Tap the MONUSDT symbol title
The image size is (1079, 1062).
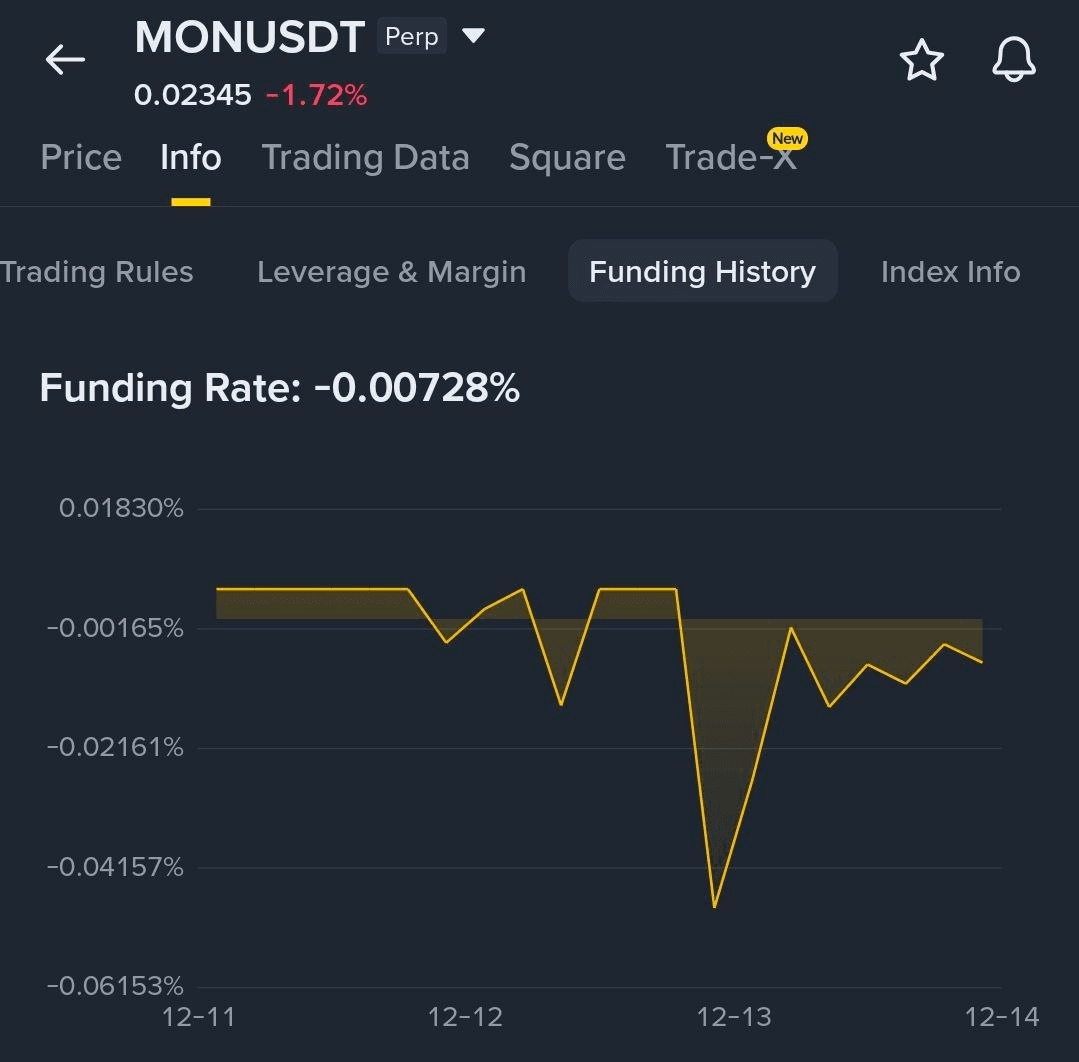coord(249,38)
